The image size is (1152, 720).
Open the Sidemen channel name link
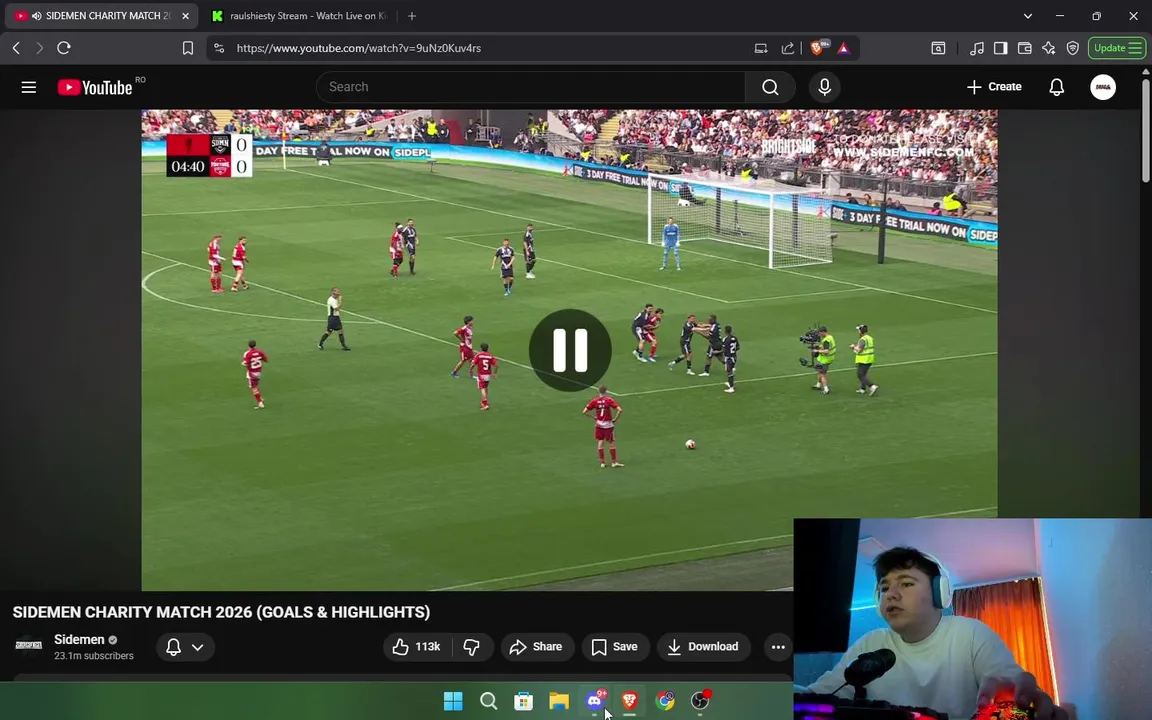(79, 639)
